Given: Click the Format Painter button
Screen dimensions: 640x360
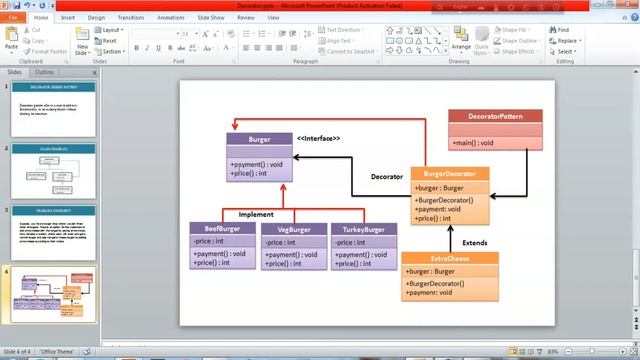Looking at the screenshot, I should pyautogui.click(x=45, y=51).
